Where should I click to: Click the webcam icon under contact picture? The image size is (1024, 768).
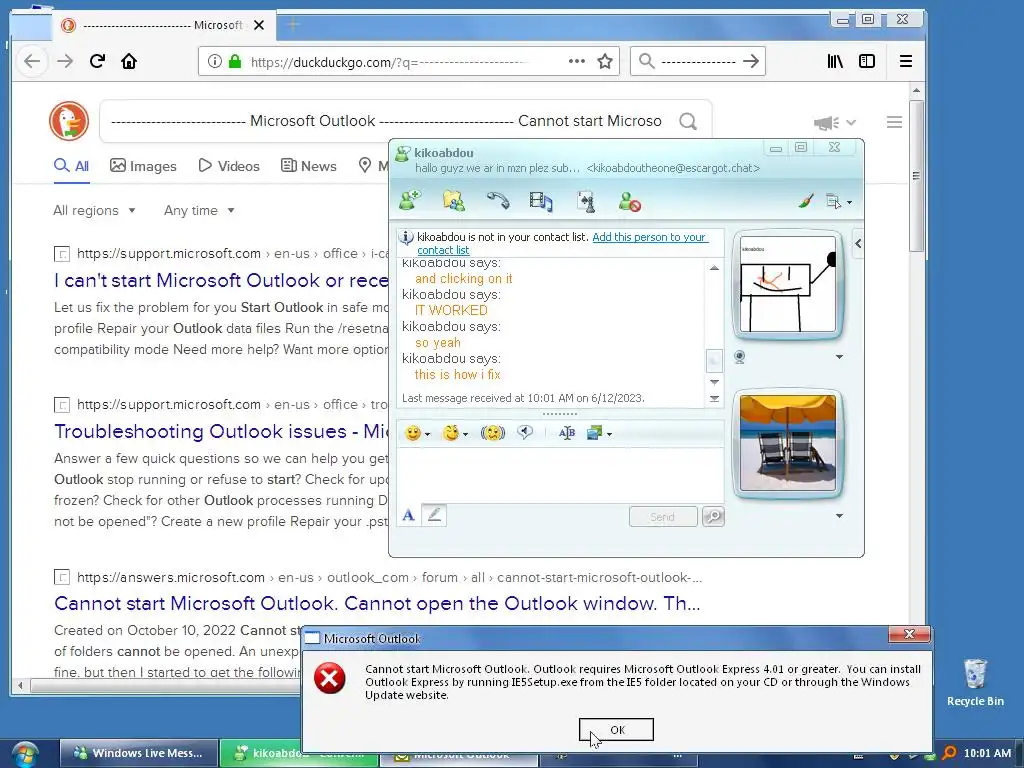[739, 357]
